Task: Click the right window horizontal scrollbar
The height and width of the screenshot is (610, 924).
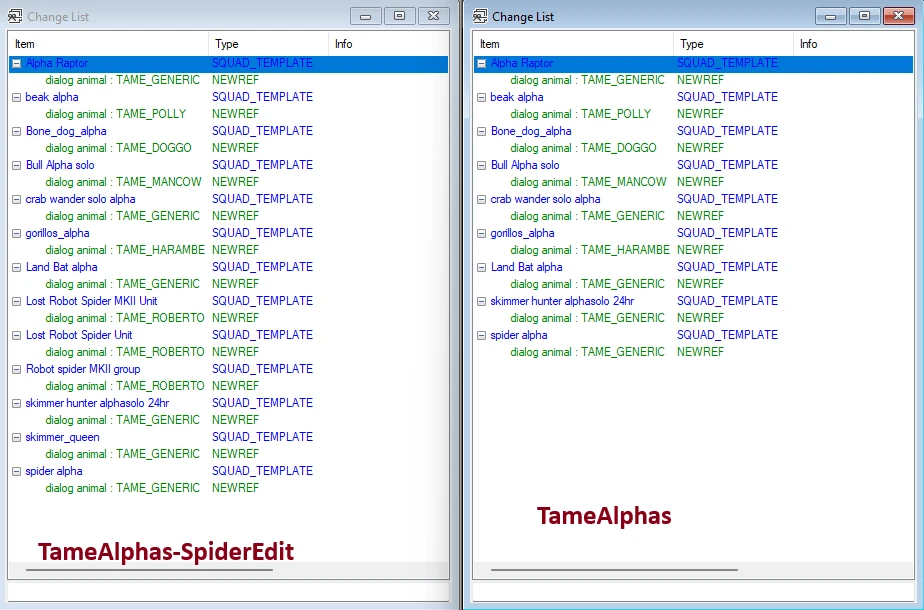Action: tap(614, 569)
